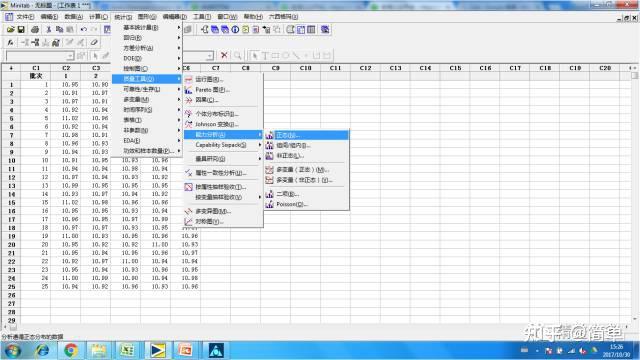Open the empty combo box dropdown arrow at left
This screenshot has height=360, width=640.
pos(70,56)
